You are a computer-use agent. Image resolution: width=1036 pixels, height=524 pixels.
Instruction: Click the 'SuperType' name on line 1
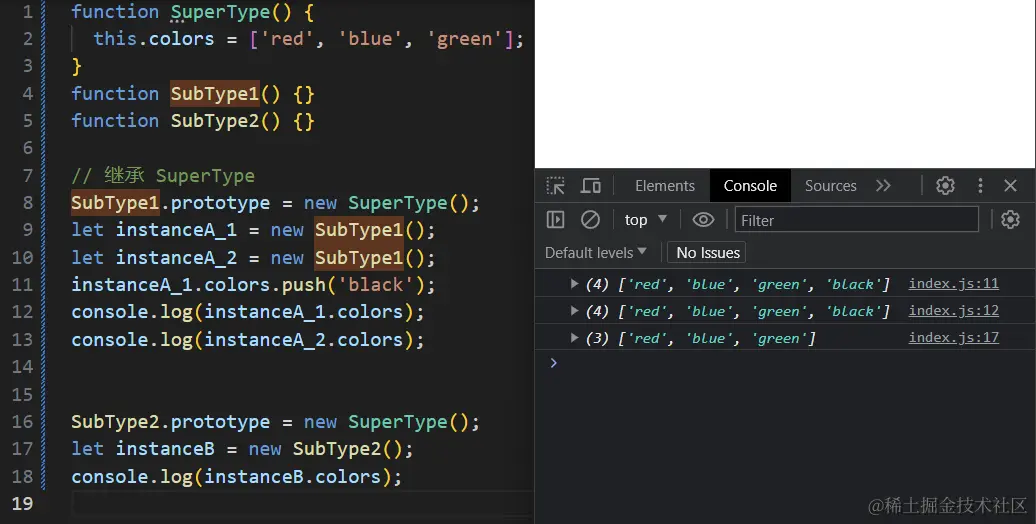tap(220, 12)
